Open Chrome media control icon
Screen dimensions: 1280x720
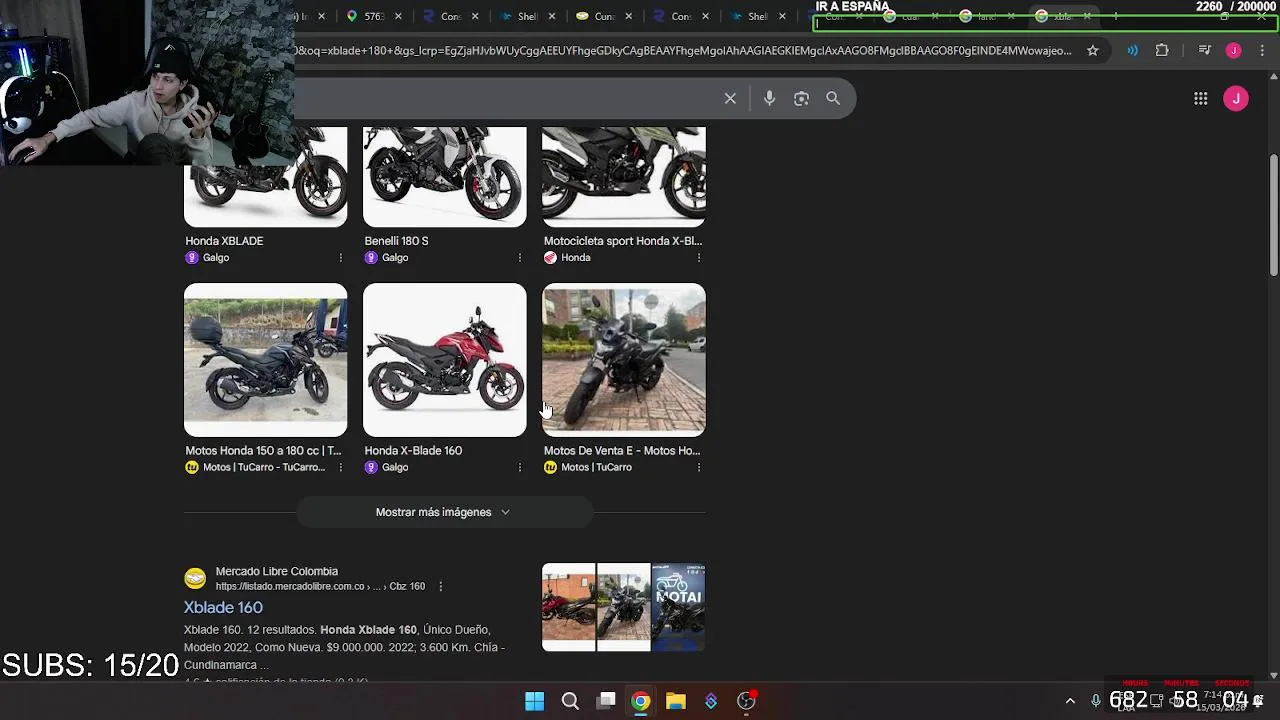pos(1205,50)
